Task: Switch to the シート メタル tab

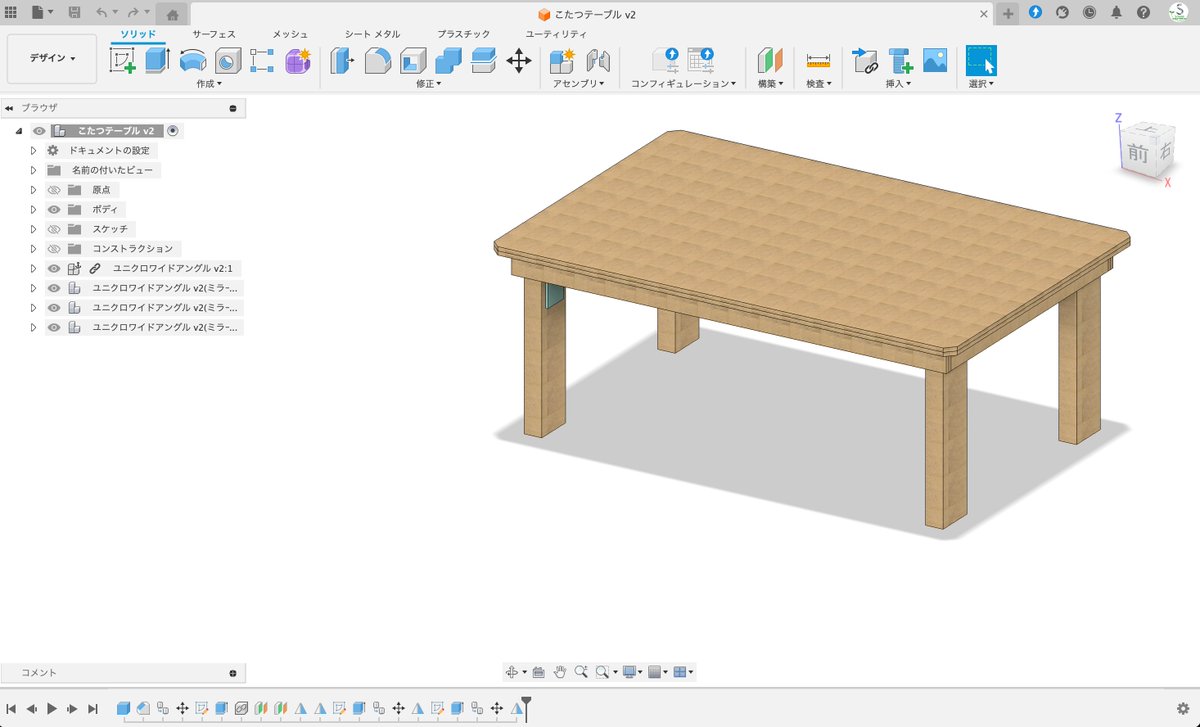Action: (x=373, y=34)
